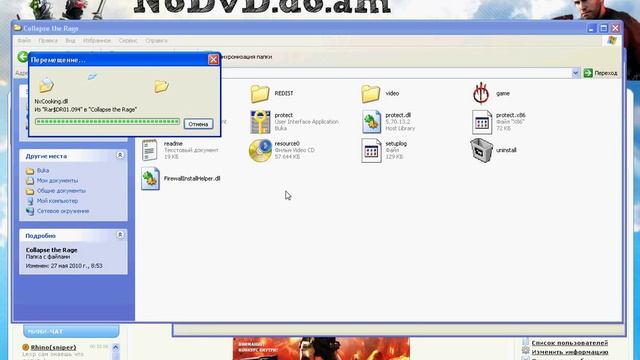The image size is (640, 360).
Task: Click the mini-chat tab header
Action: pyautogui.click(x=71, y=331)
